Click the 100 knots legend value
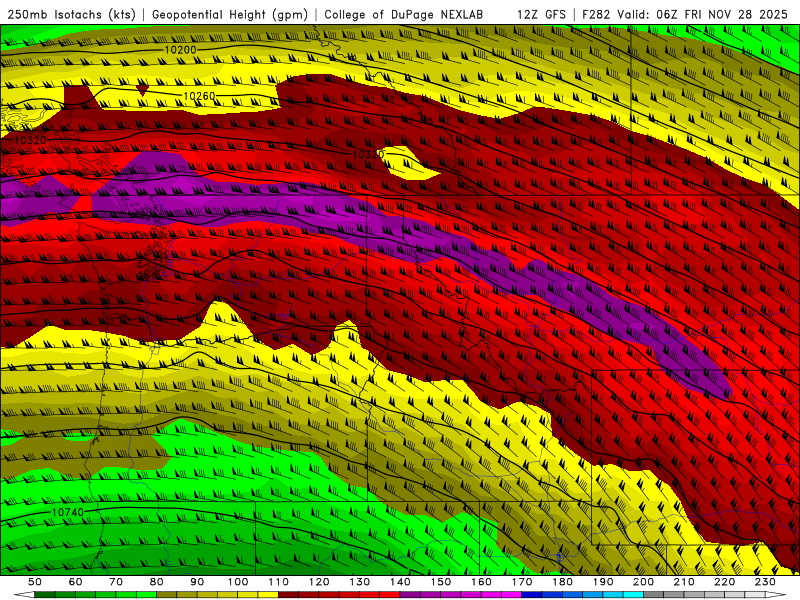This screenshot has width=800, height=600. point(238,582)
